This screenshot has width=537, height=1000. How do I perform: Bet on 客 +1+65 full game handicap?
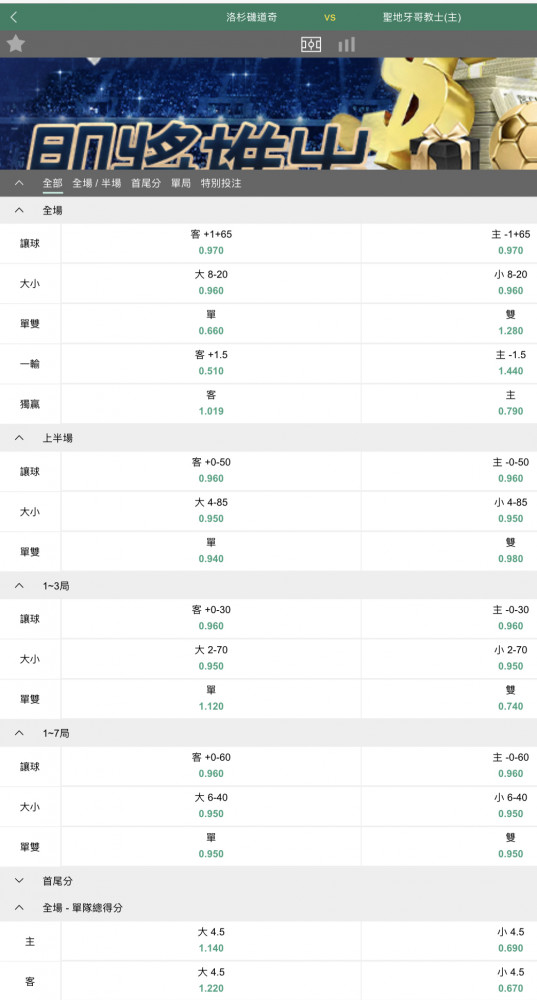tap(211, 243)
